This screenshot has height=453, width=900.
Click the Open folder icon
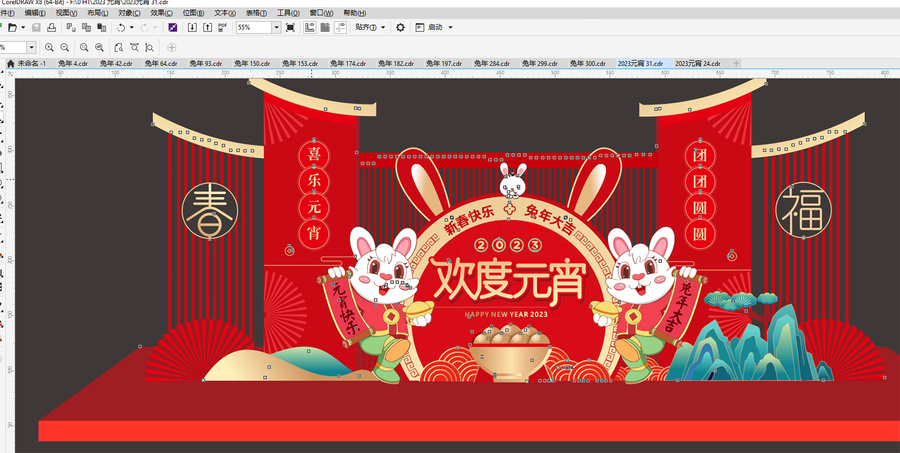pos(12,27)
